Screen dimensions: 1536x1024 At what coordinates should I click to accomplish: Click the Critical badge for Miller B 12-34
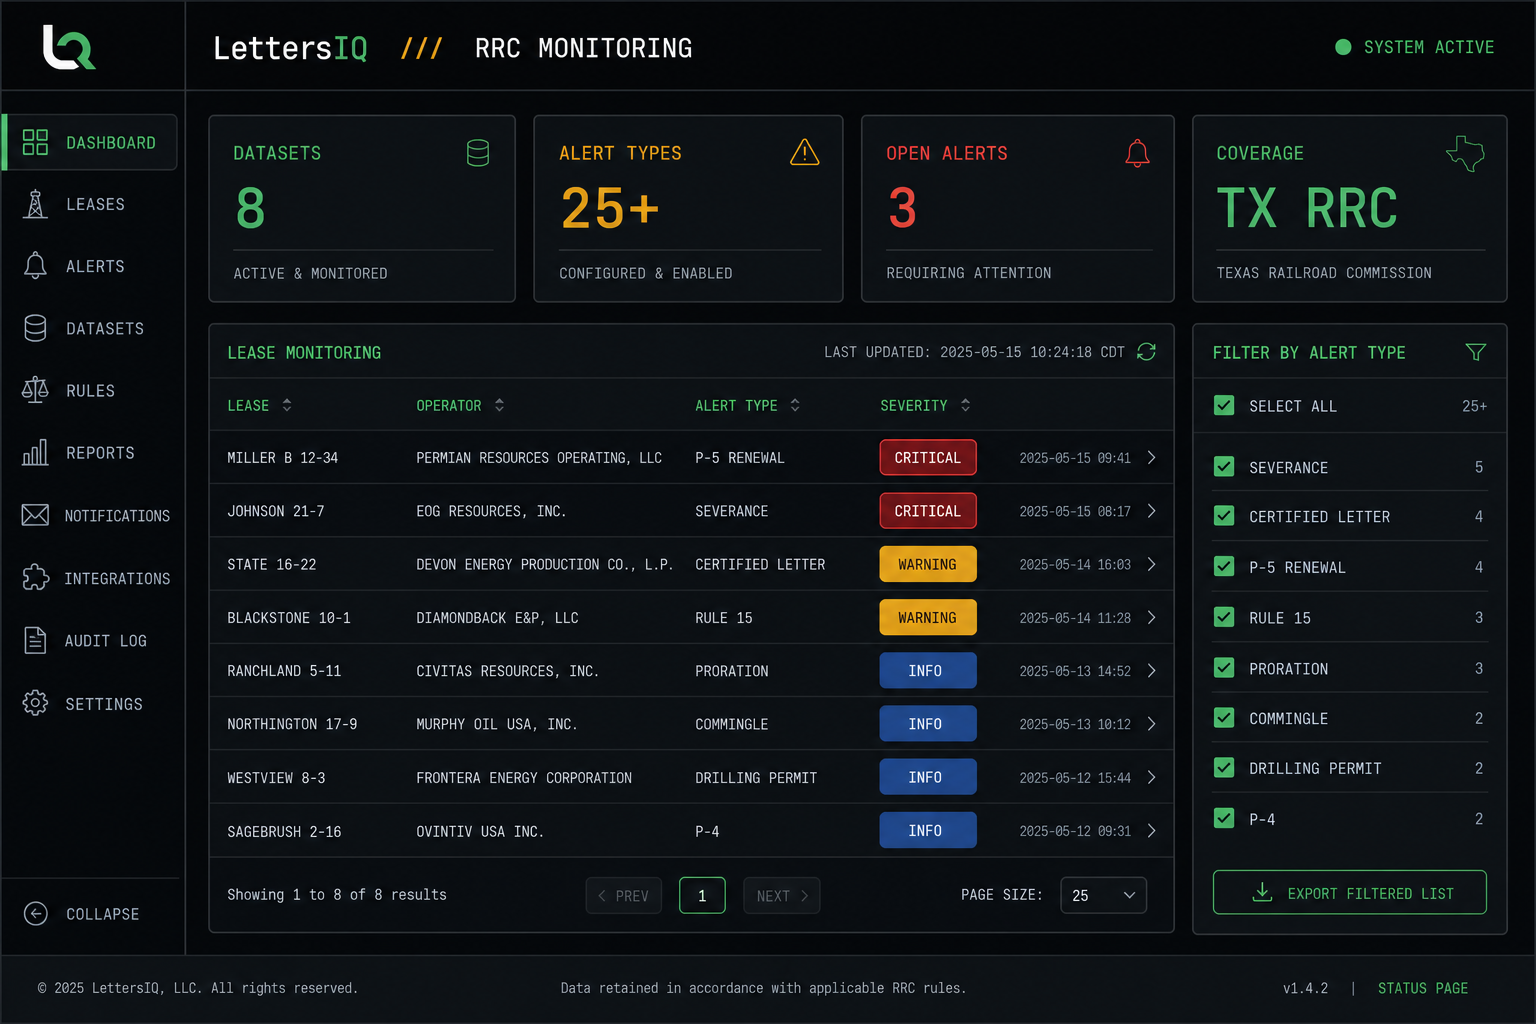click(928, 457)
